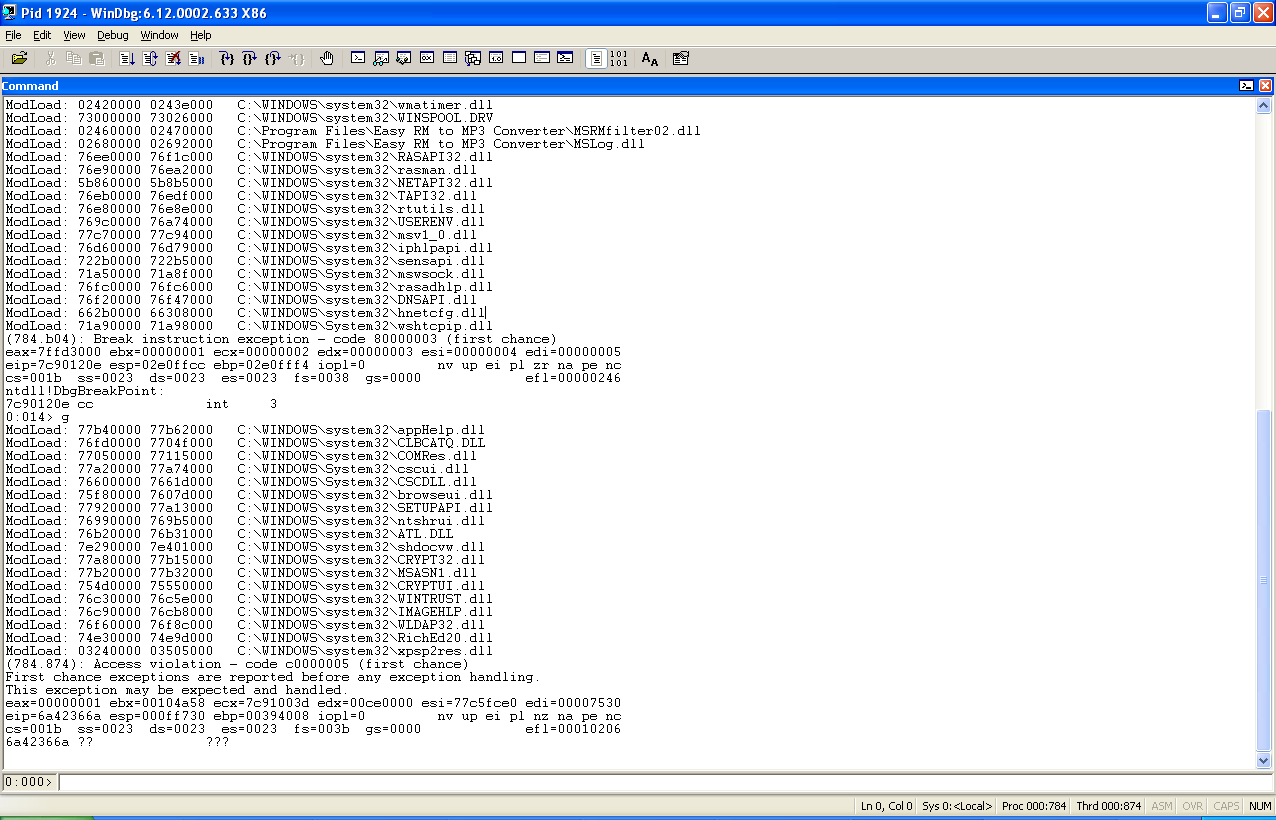Open the View menu
Screen dimensions: 1276x820
[74, 35]
